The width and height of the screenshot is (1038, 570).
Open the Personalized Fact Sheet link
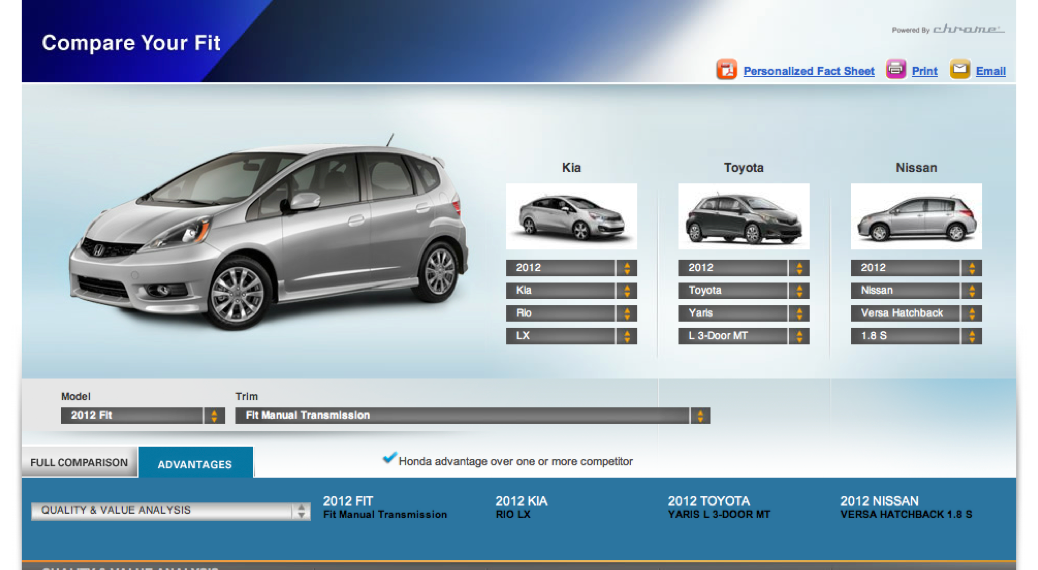coord(809,72)
